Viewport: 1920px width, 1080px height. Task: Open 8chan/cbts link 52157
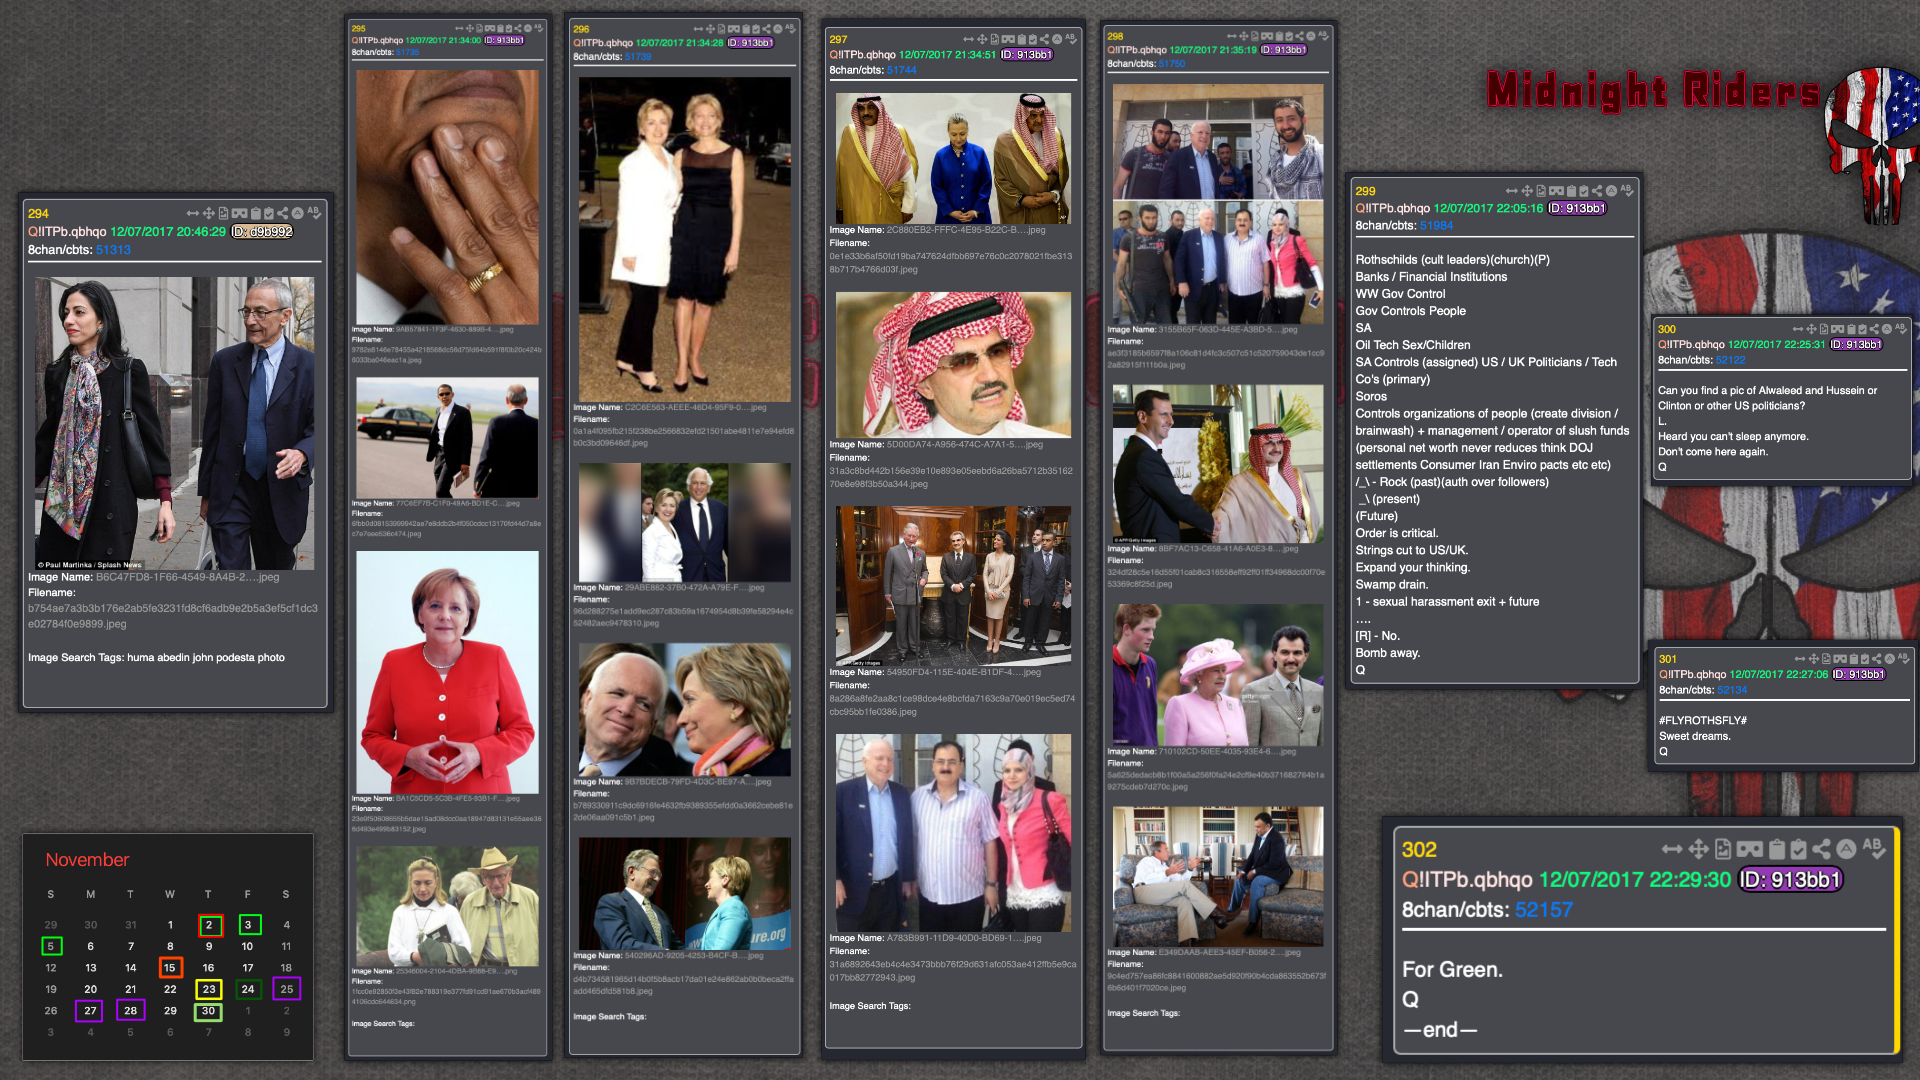pos(1543,910)
